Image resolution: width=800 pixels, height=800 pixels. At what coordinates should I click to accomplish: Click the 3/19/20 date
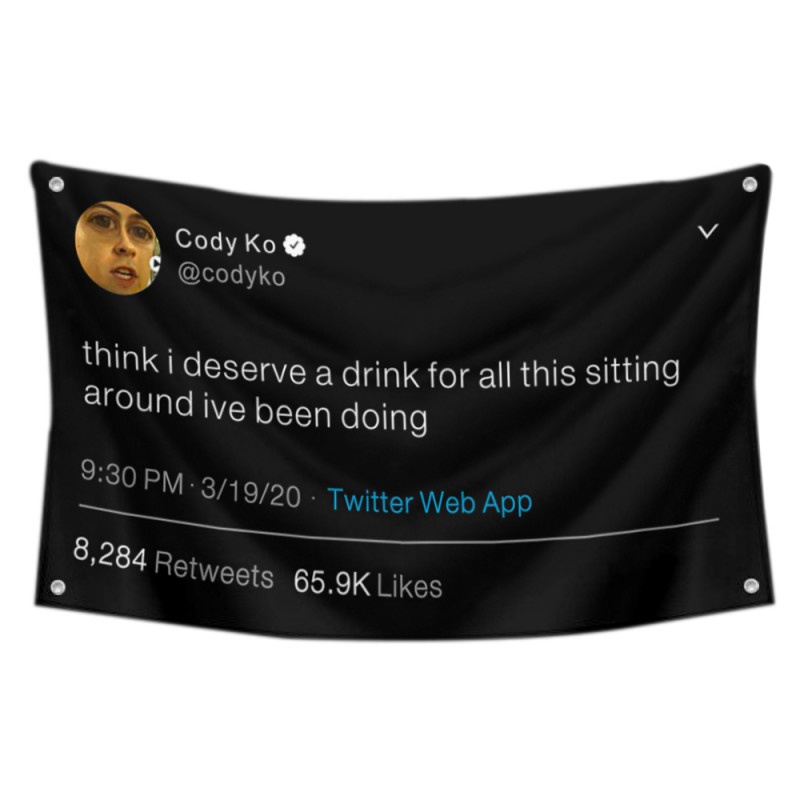tap(251, 493)
